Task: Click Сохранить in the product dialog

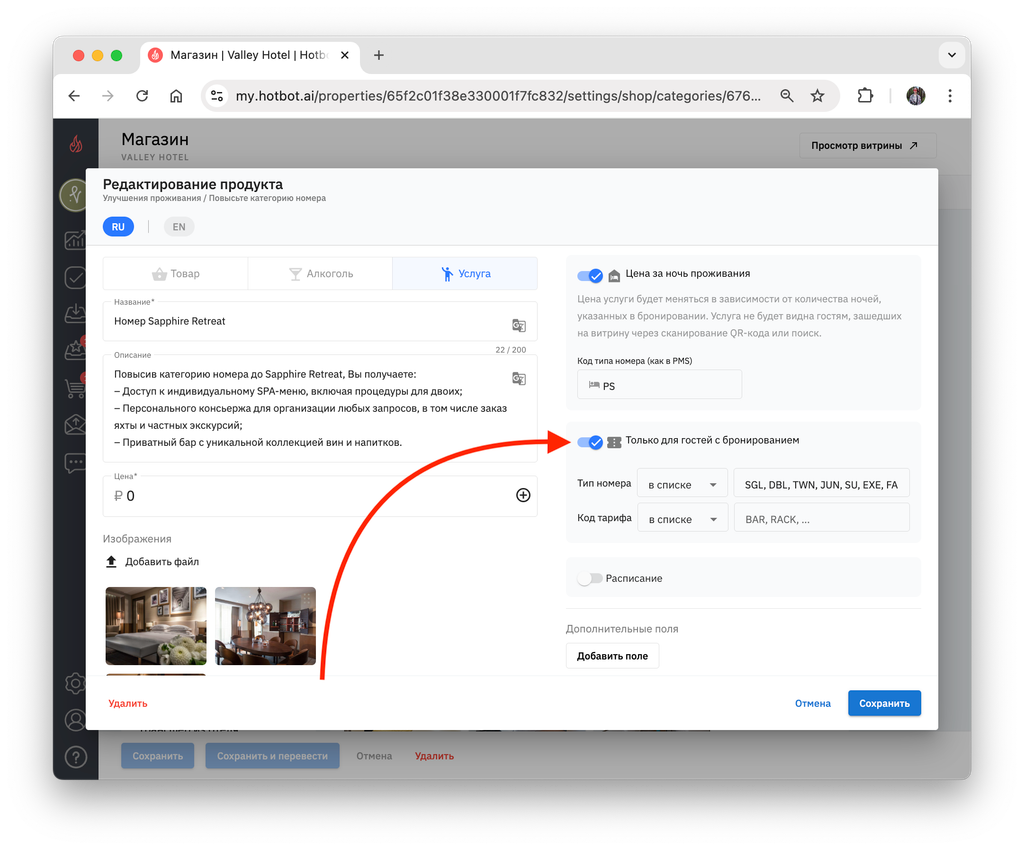Action: (x=884, y=703)
